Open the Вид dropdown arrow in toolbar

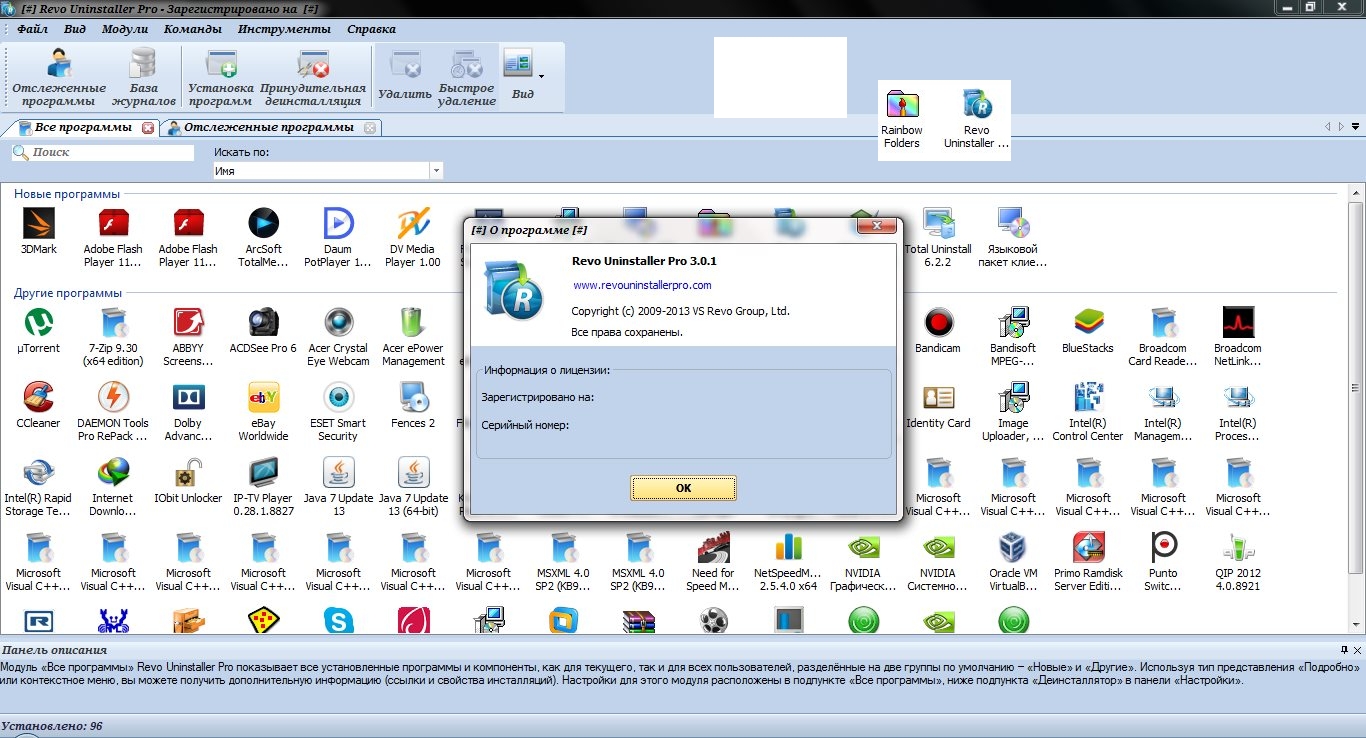541,76
